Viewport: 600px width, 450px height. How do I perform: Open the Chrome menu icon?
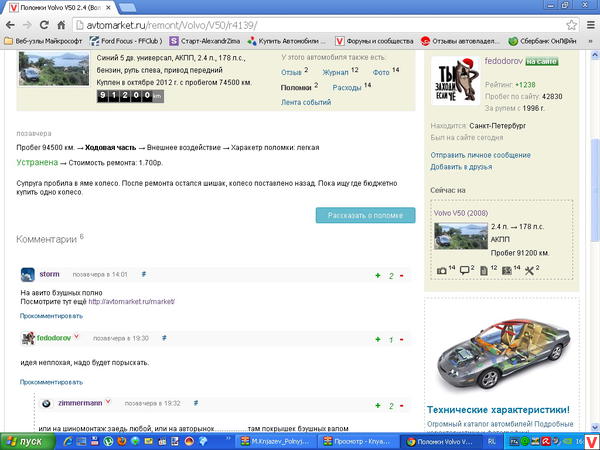tap(591, 25)
